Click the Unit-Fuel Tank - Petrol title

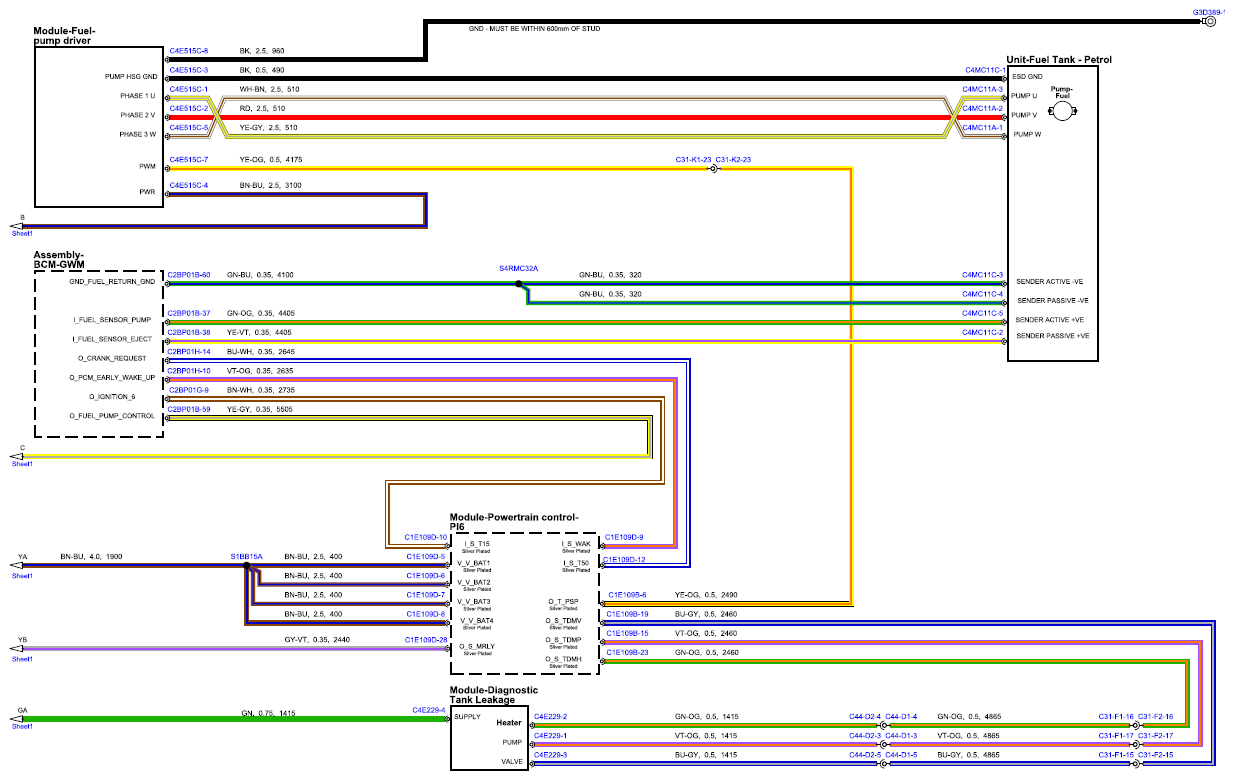(x=1059, y=60)
